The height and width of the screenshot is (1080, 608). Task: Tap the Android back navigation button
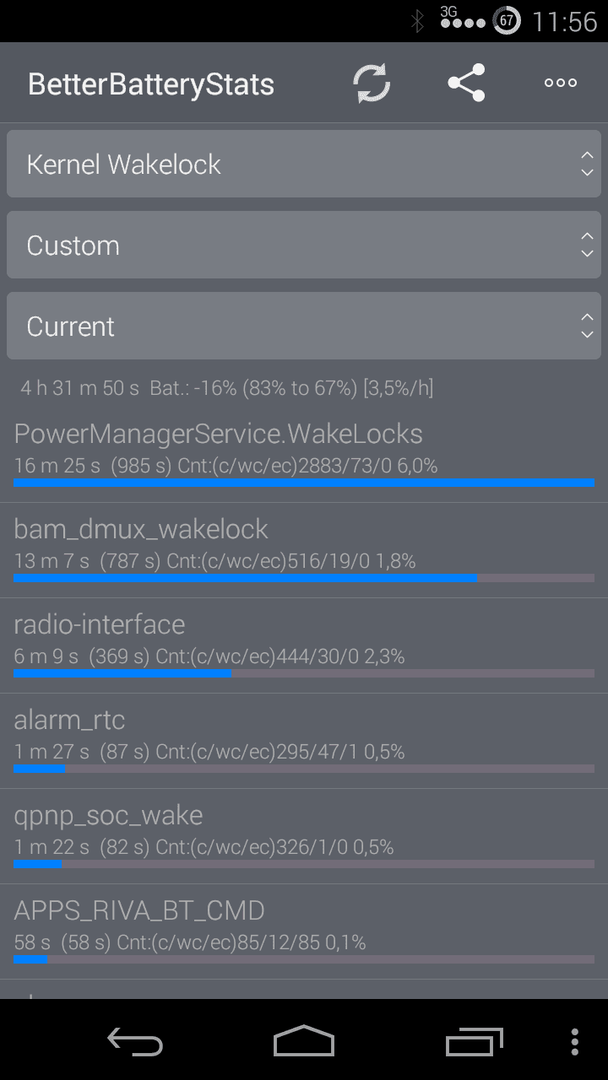click(135, 1041)
